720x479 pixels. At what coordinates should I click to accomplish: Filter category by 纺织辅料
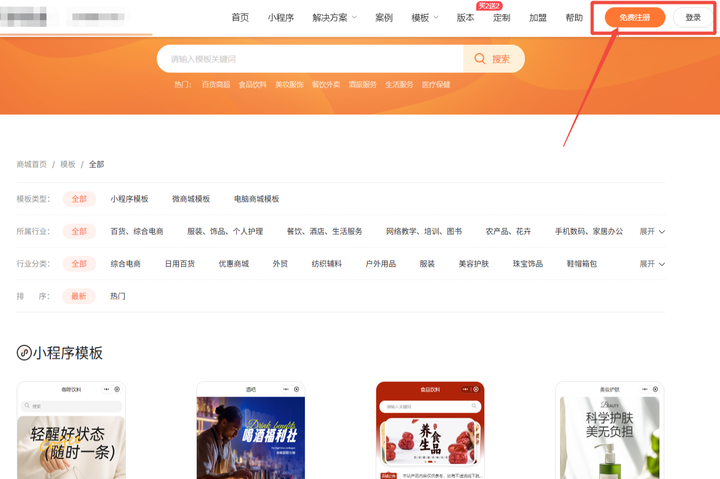(326, 264)
